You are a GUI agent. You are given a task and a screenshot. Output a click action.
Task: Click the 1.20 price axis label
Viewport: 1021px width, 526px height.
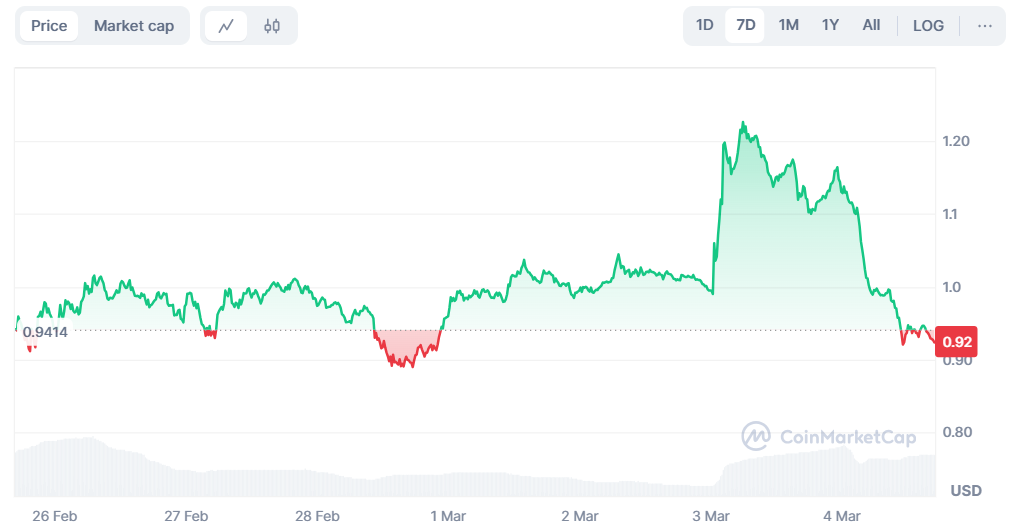coord(957,141)
